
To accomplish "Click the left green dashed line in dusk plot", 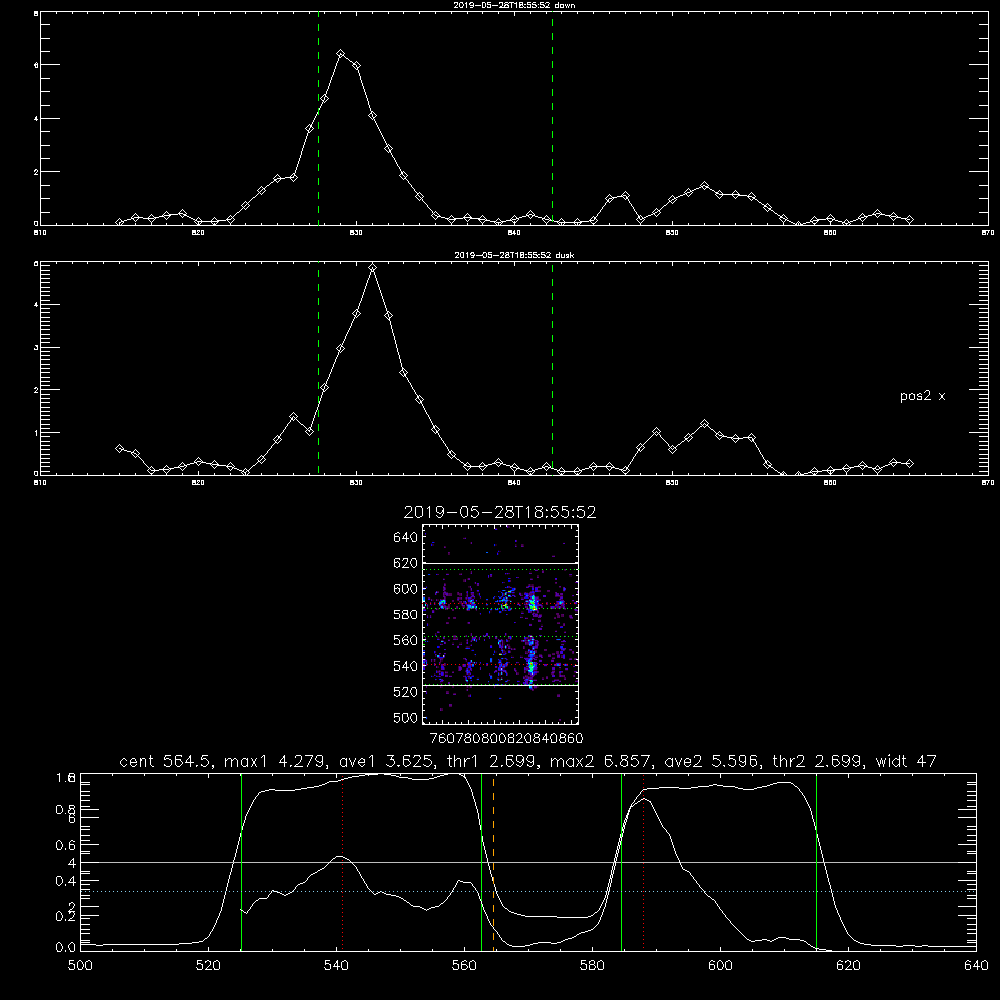I will pos(318,369).
